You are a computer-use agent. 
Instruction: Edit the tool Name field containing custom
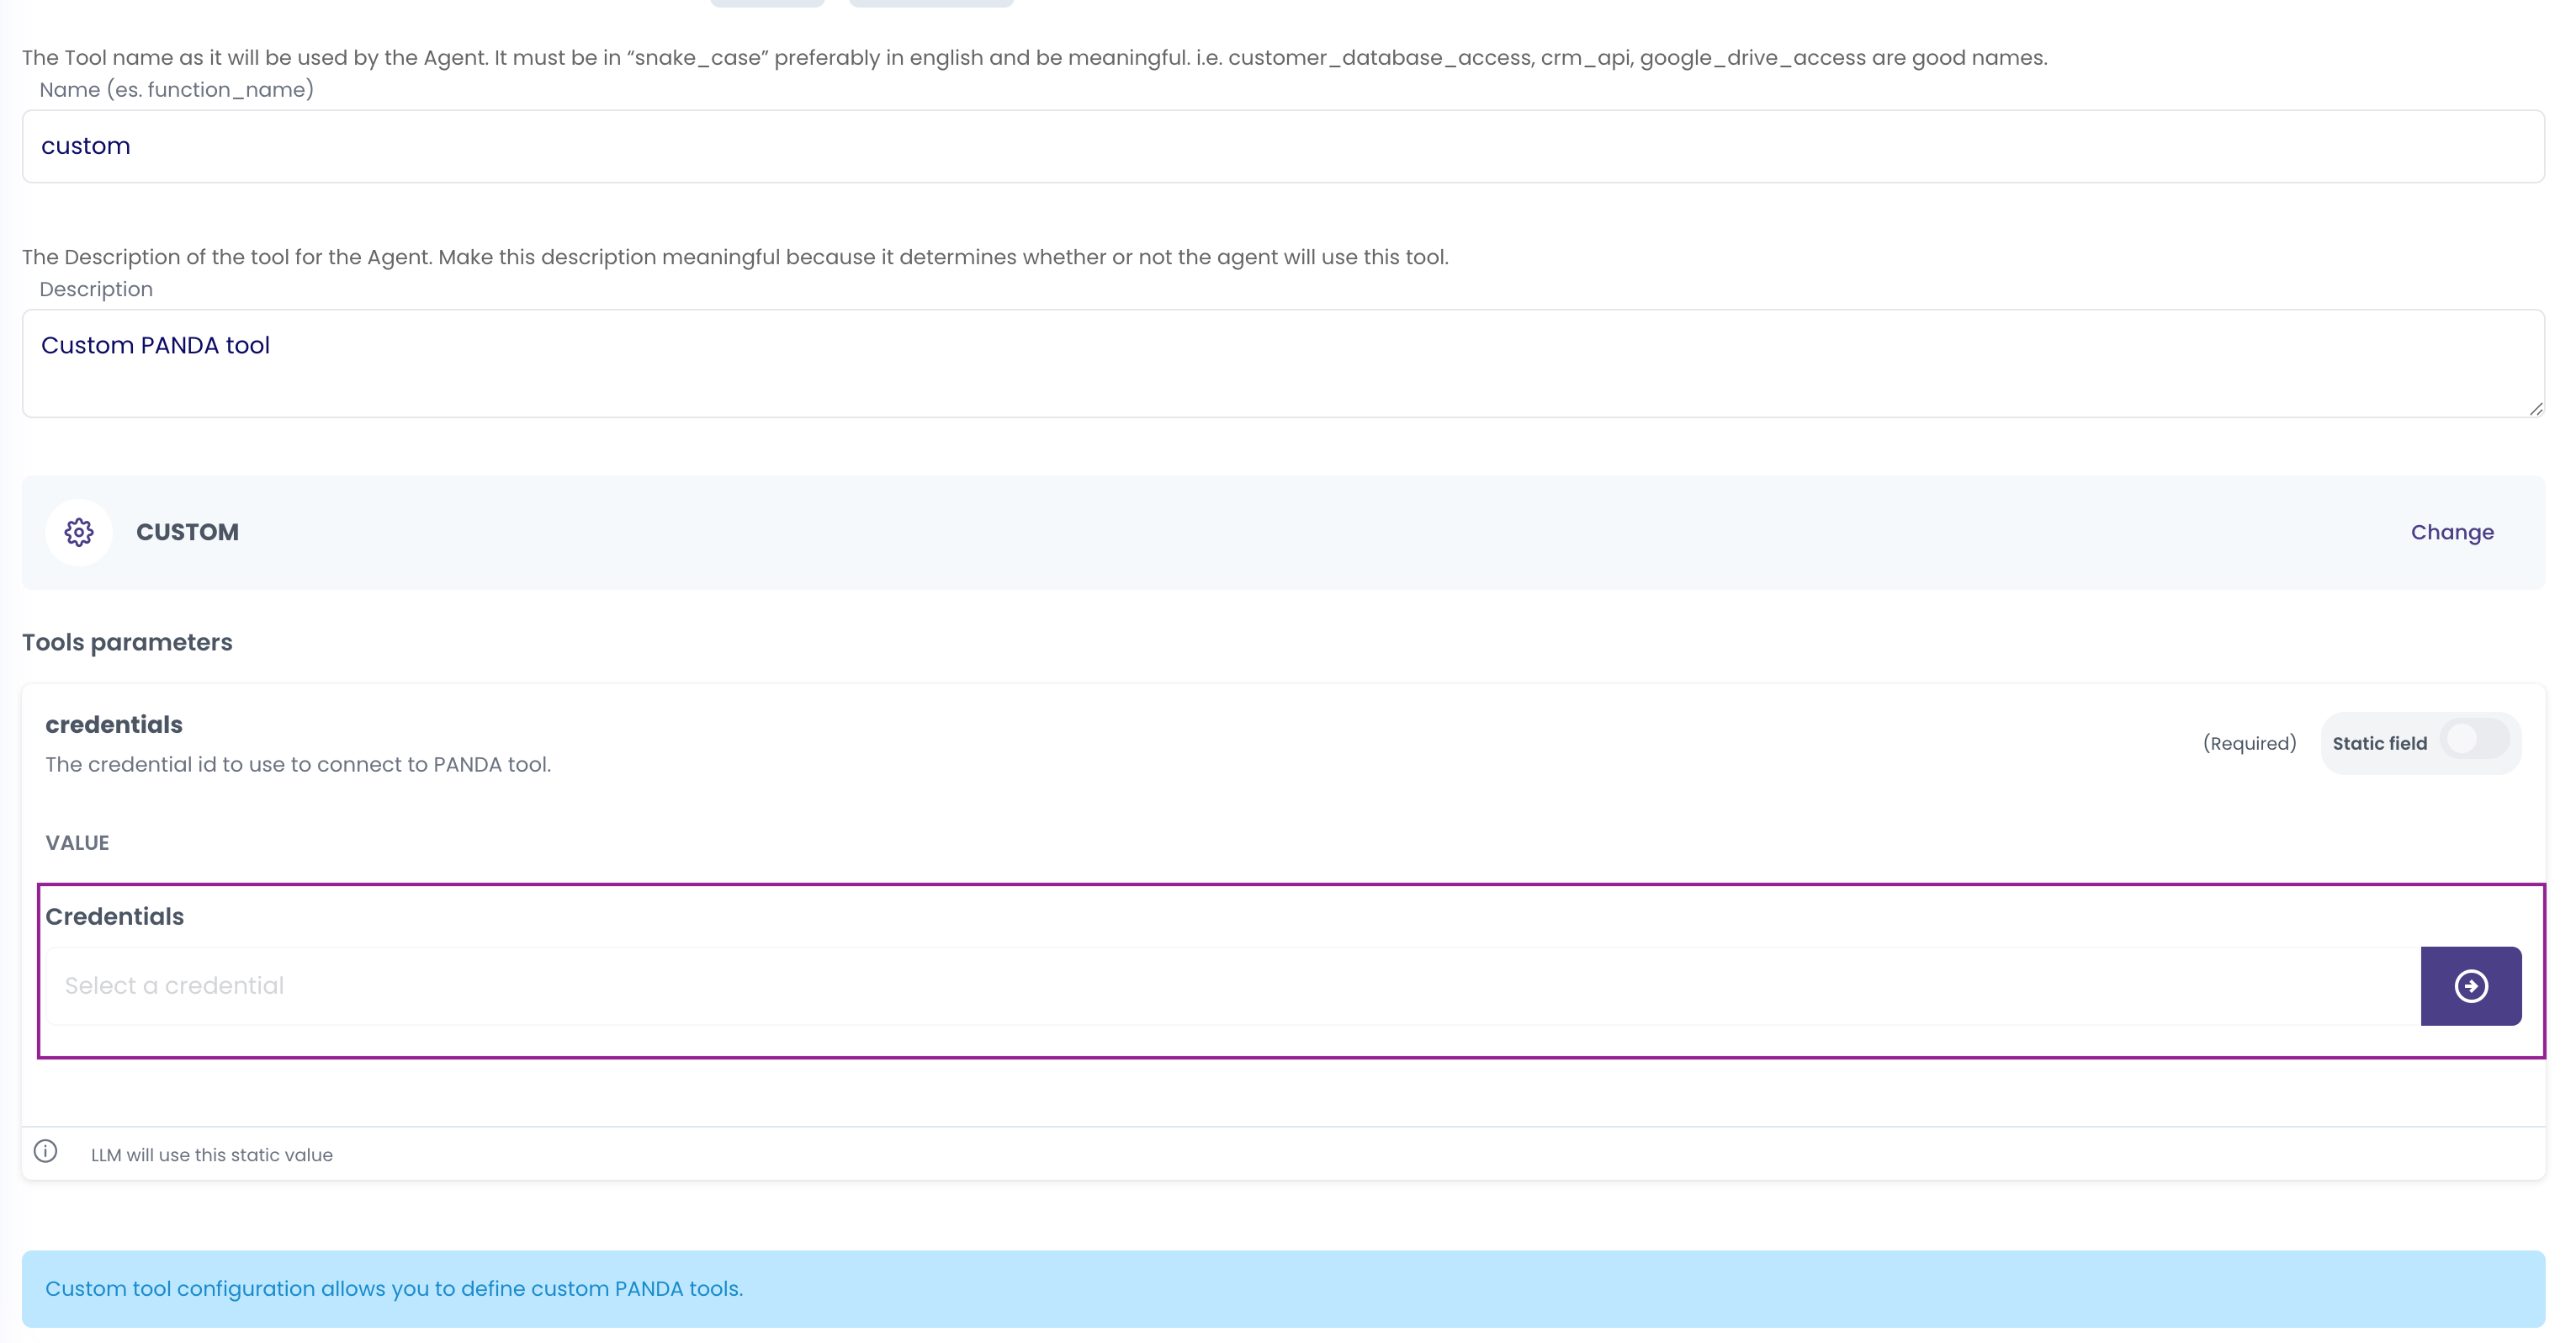1283,146
